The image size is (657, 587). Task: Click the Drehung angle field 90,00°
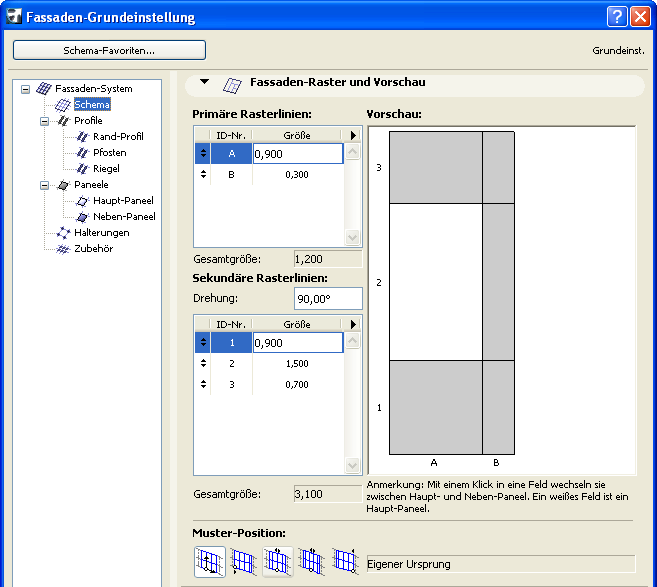(328, 299)
